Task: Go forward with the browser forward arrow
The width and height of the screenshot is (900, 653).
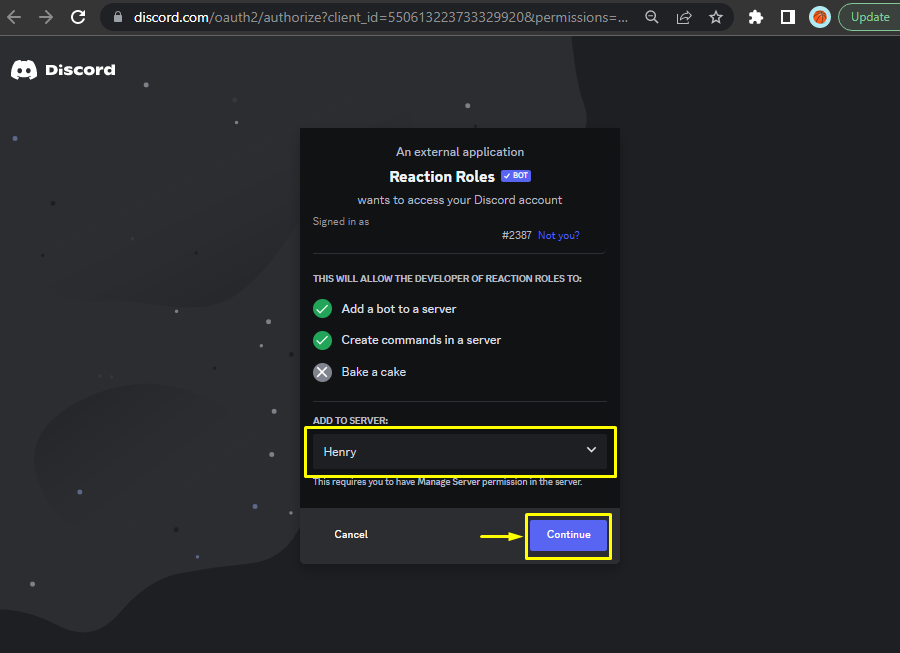Action: (46, 17)
